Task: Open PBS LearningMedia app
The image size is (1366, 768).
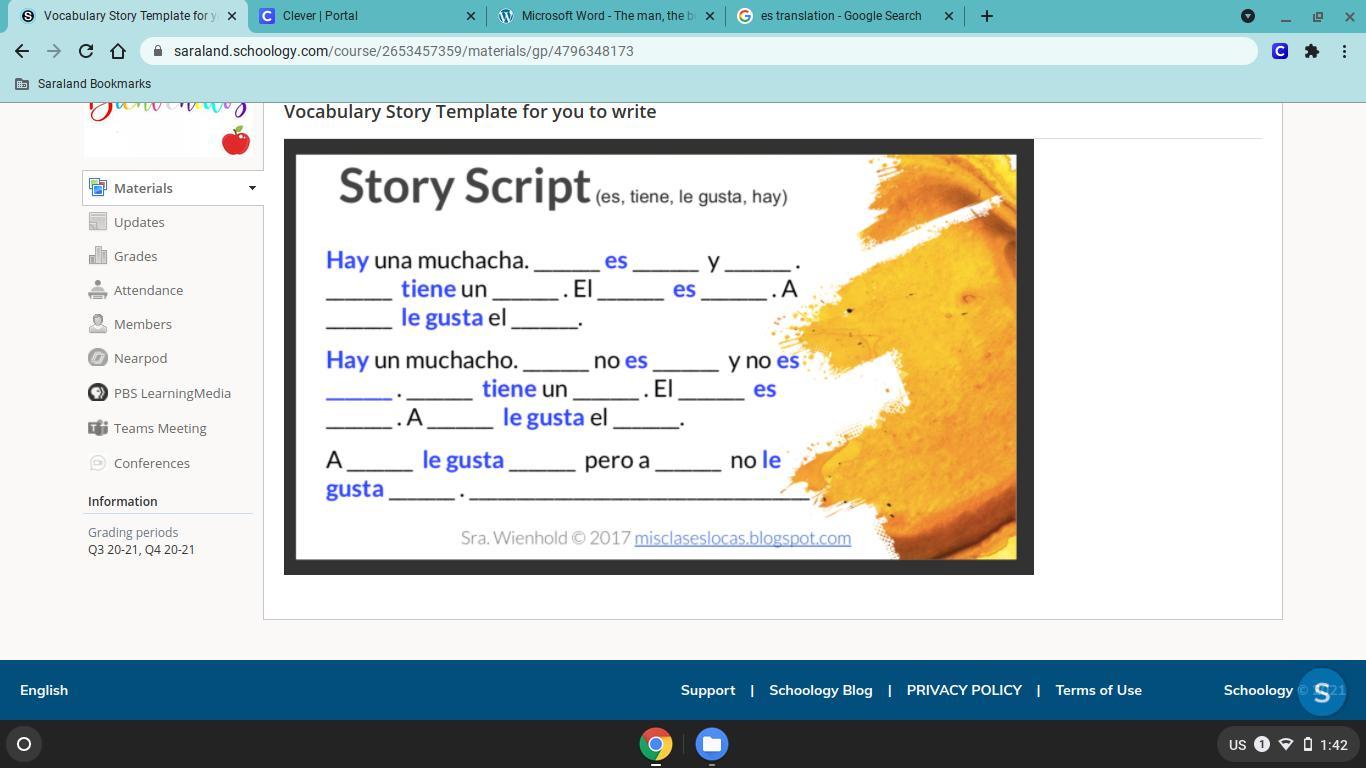Action: point(171,393)
